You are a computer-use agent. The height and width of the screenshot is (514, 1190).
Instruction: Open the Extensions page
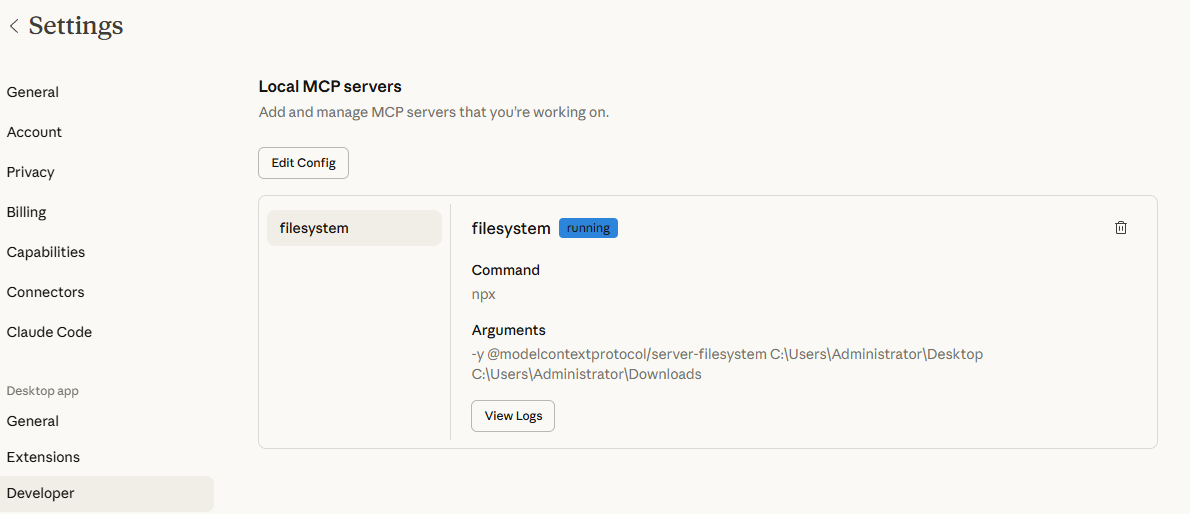[43, 457]
